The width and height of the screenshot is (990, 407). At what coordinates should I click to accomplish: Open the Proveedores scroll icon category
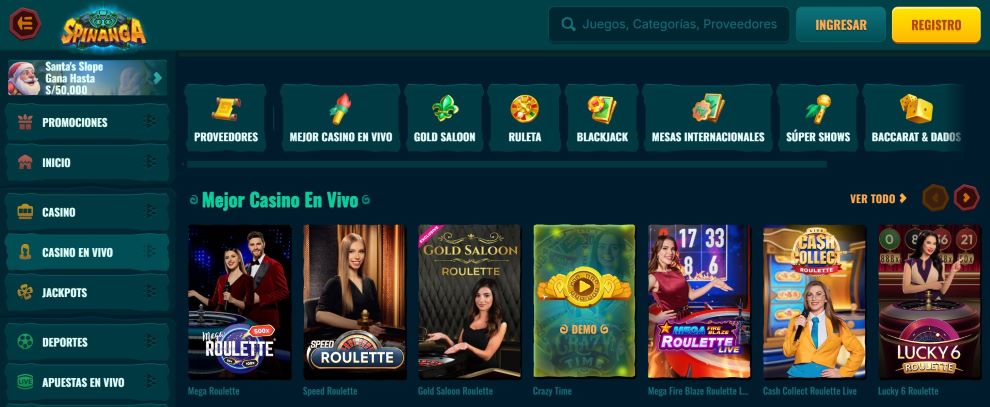225,118
